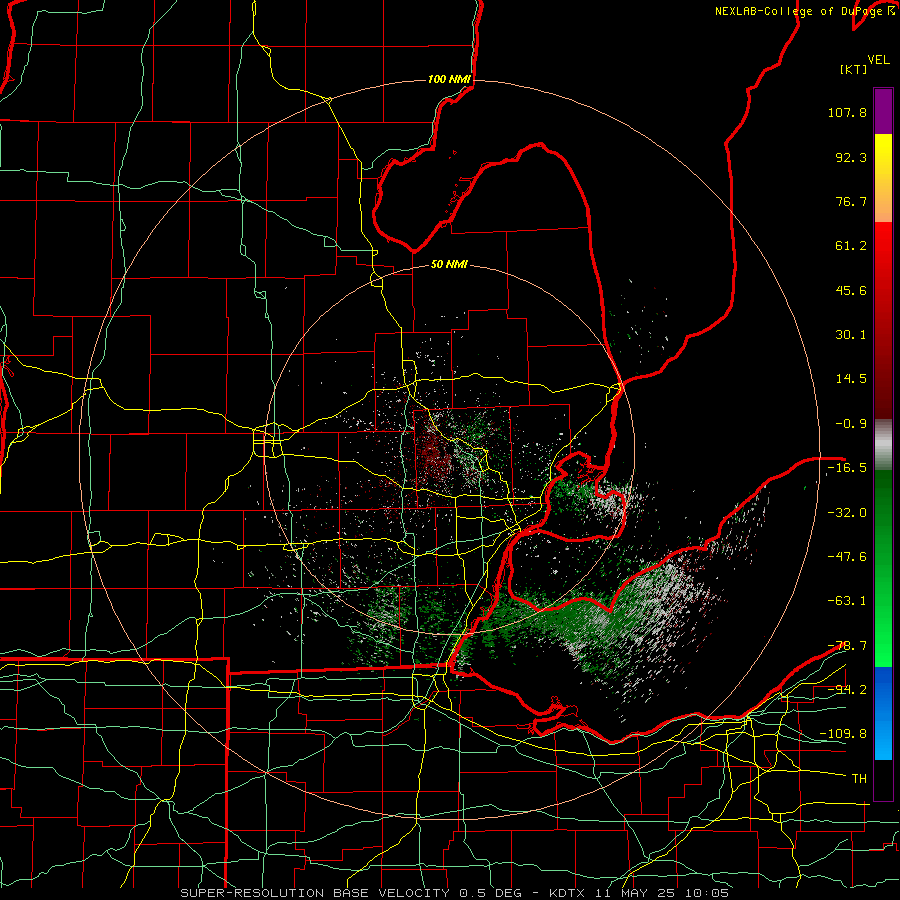Click the TH legend label

point(859,779)
